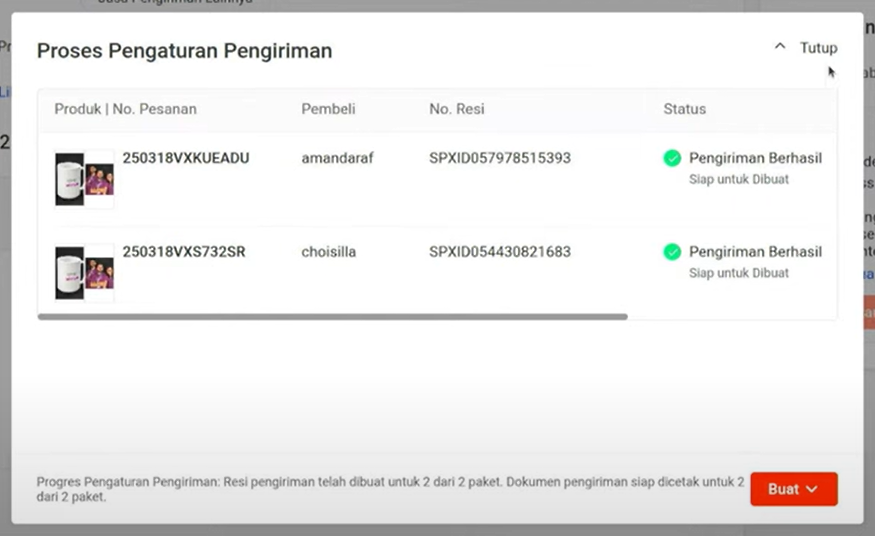
Task: Click buyer name amandaraf
Action: coord(338,158)
